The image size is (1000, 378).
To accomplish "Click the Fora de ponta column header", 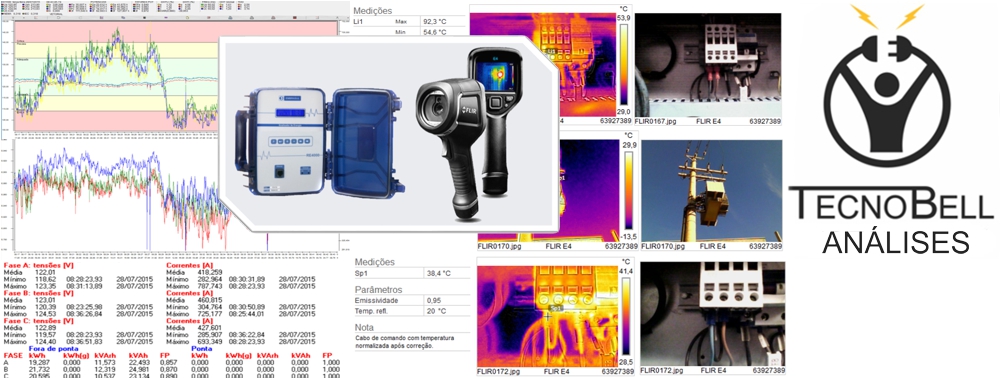I will click(x=58, y=349).
